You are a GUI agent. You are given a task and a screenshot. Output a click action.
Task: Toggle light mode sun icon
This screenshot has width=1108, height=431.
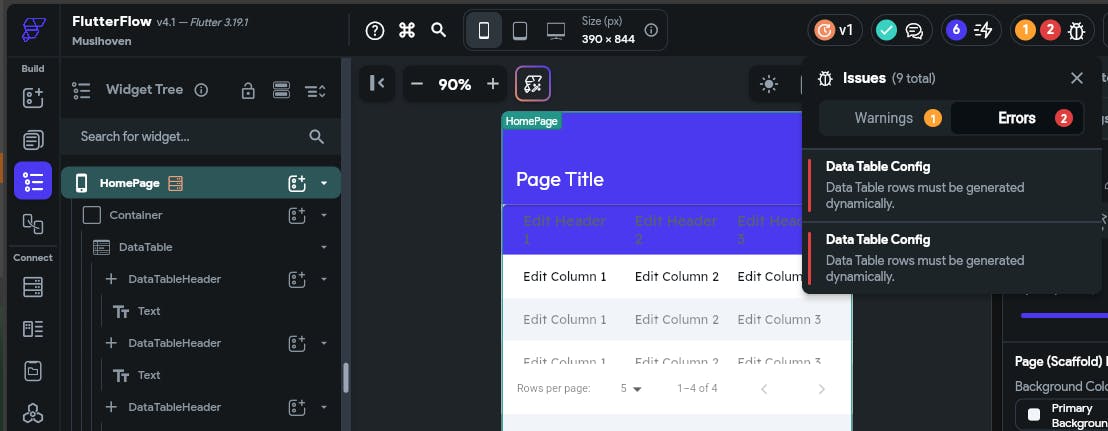769,84
